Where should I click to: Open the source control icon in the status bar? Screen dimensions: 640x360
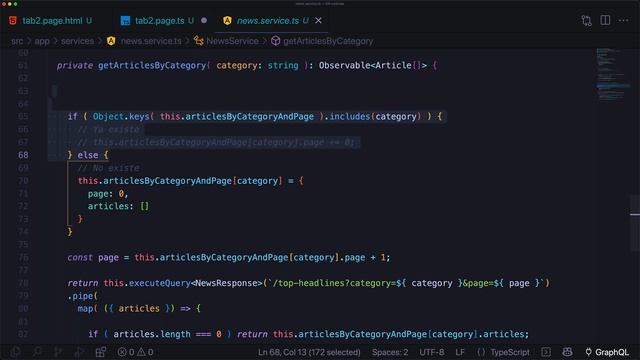[58, 352]
